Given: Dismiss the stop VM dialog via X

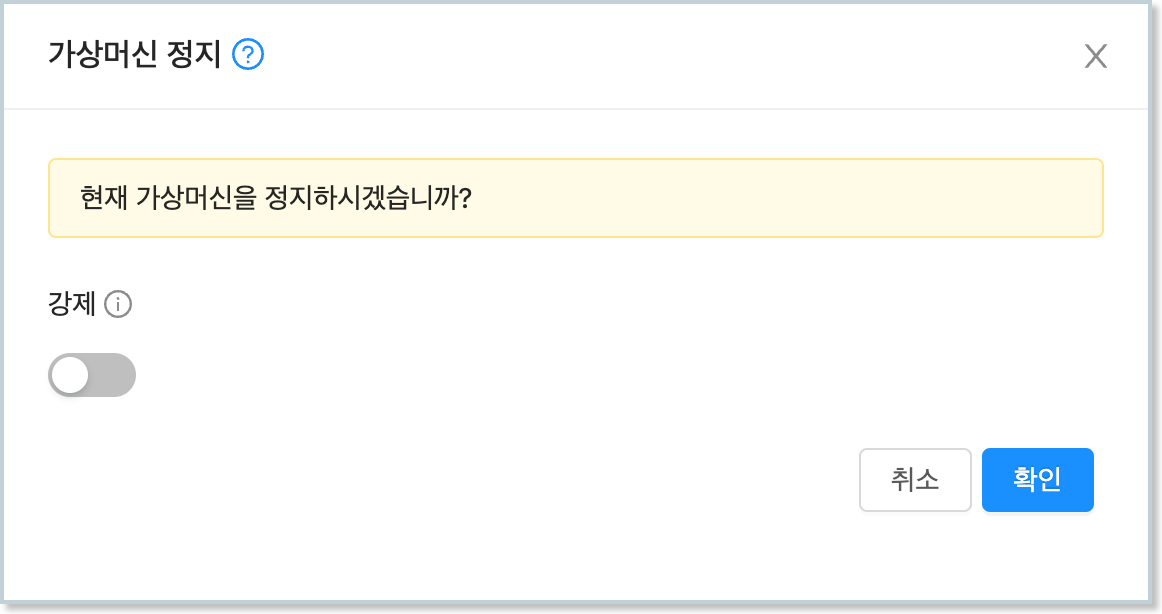Looking at the screenshot, I should click(x=1095, y=56).
